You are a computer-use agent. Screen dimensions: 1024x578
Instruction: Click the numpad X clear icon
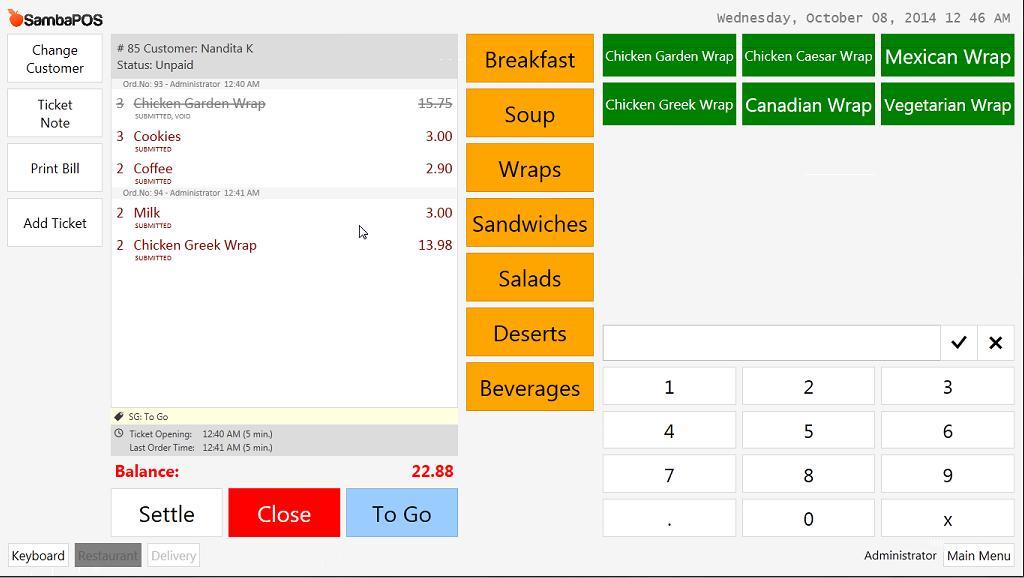[x=995, y=343]
